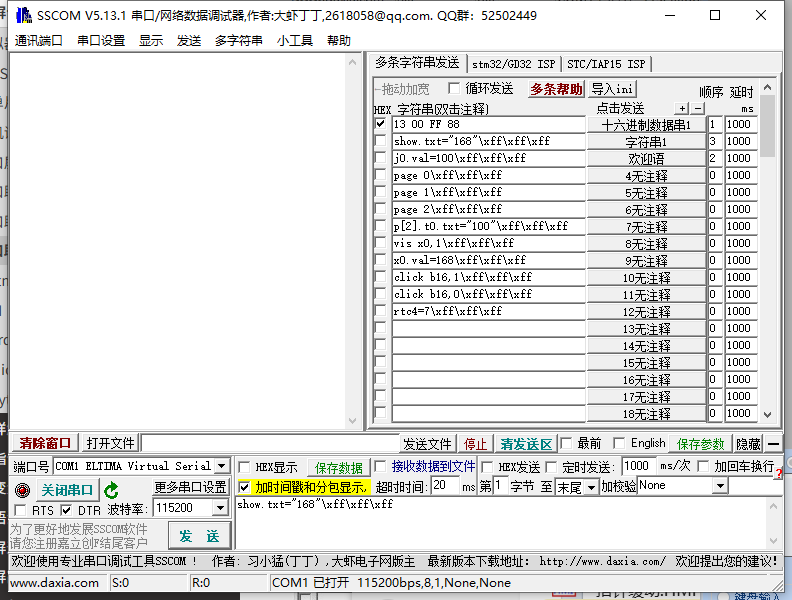Open the 显示 menu
This screenshot has height=600, width=792.
tap(151, 40)
